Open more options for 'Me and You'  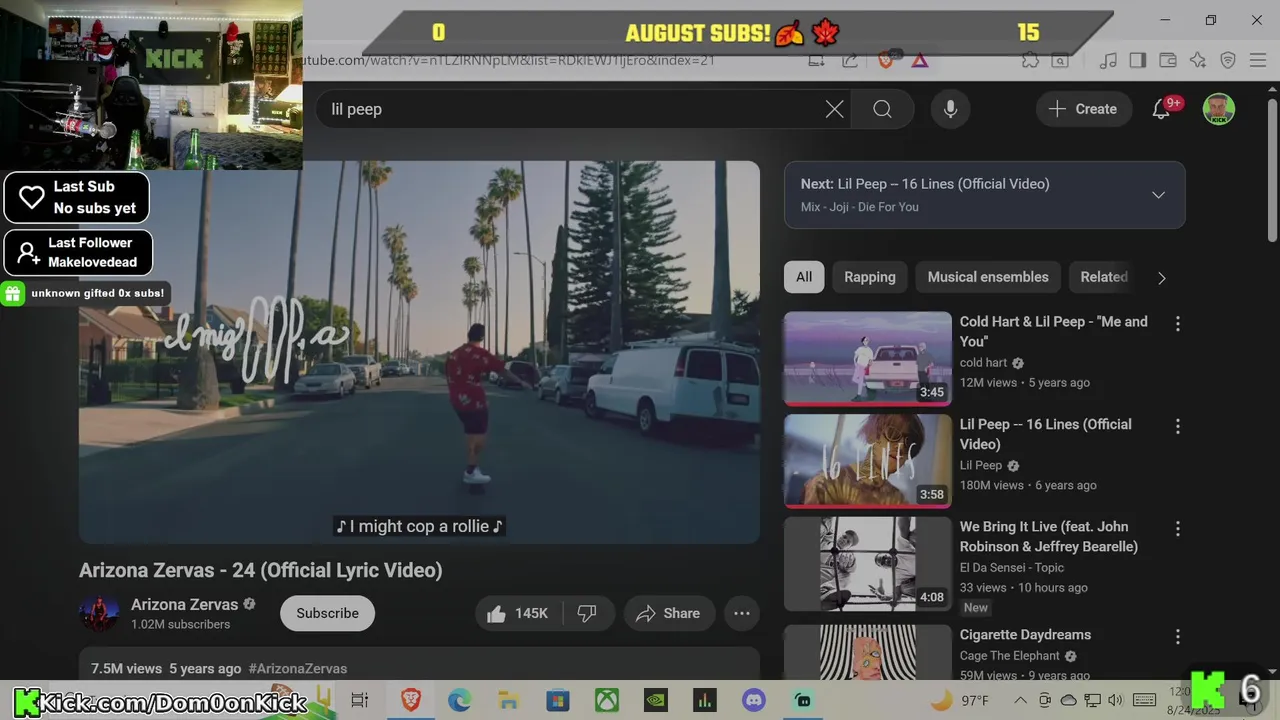tap(1177, 324)
